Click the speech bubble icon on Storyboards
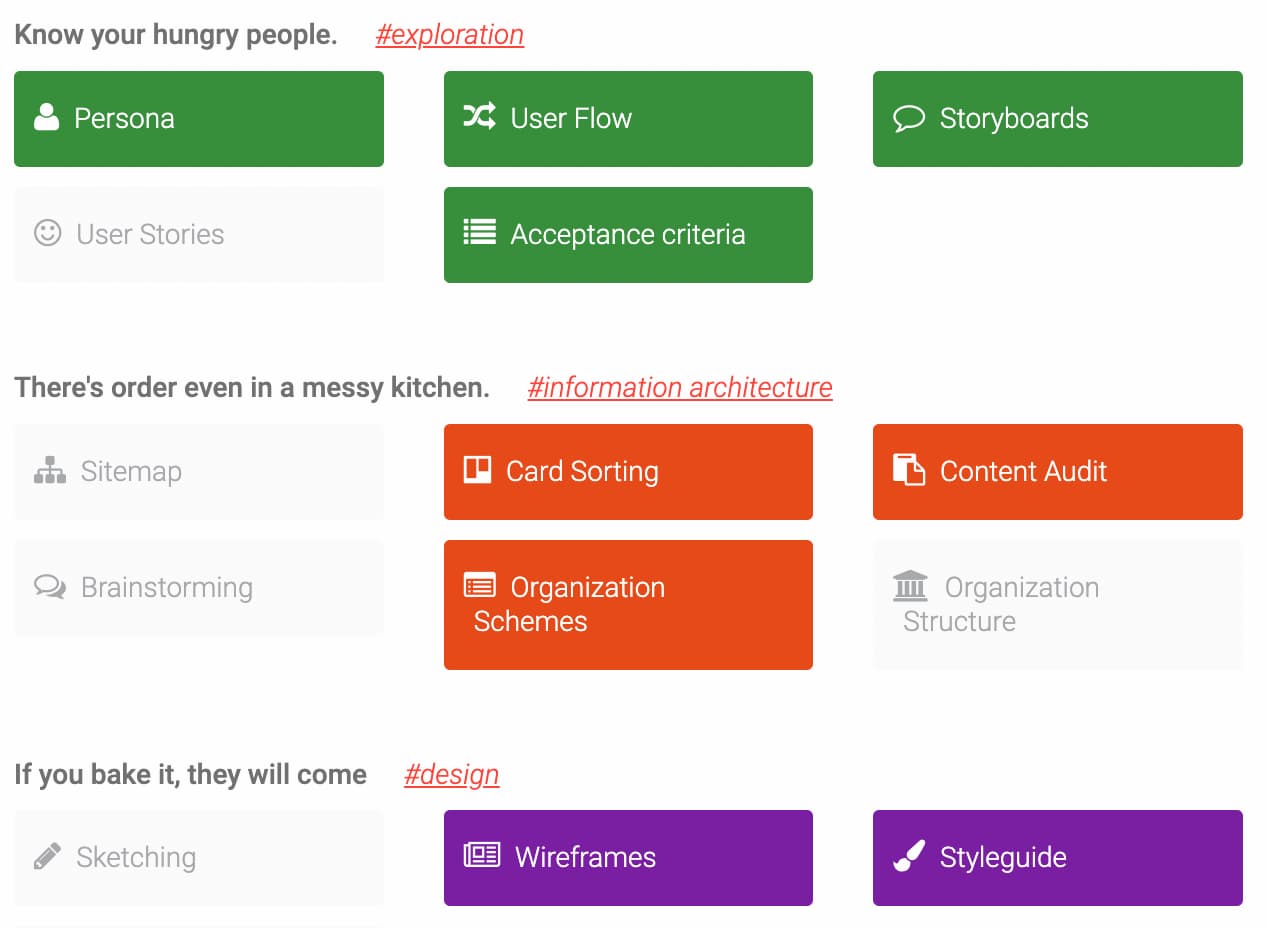 [x=909, y=118]
